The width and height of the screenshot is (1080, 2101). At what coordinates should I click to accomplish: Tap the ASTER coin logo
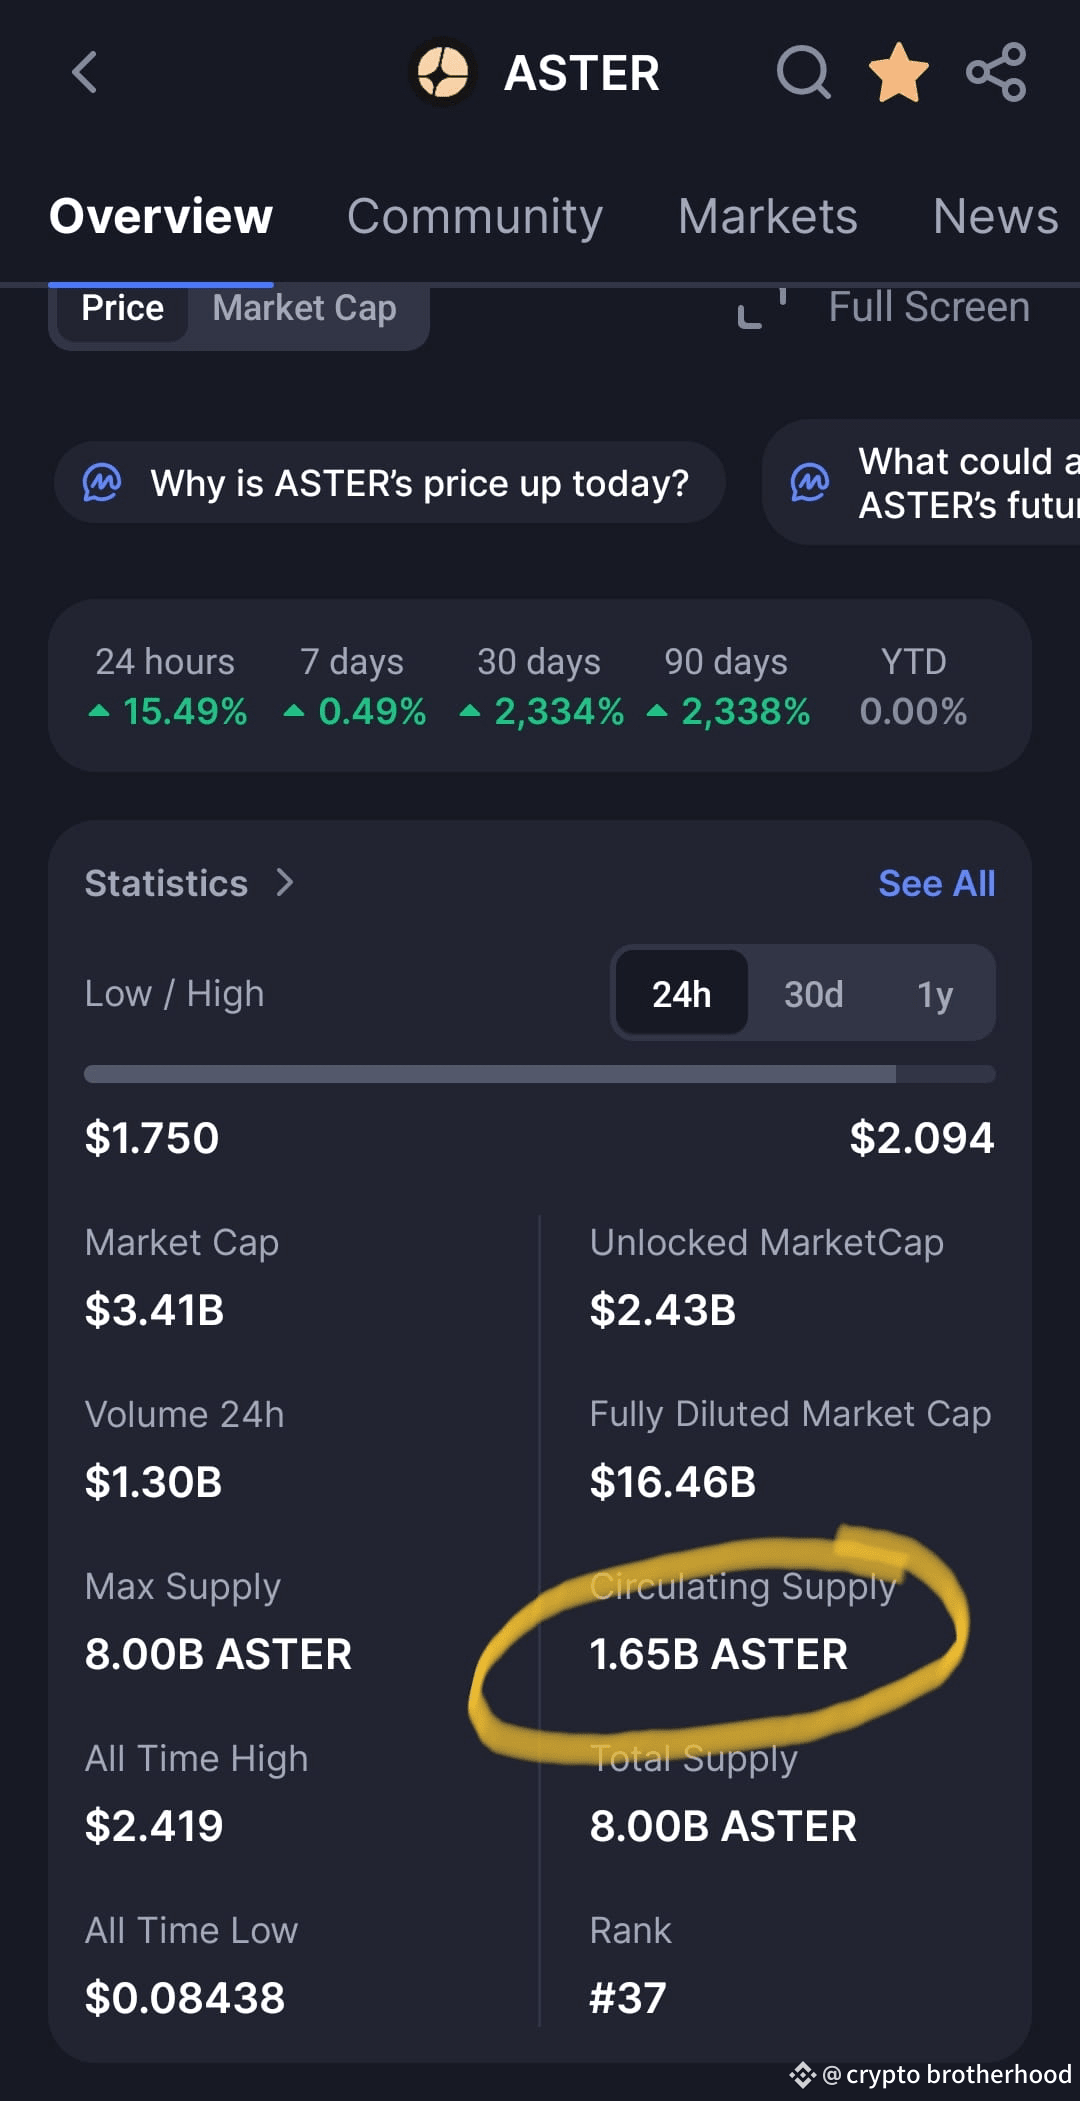[443, 72]
